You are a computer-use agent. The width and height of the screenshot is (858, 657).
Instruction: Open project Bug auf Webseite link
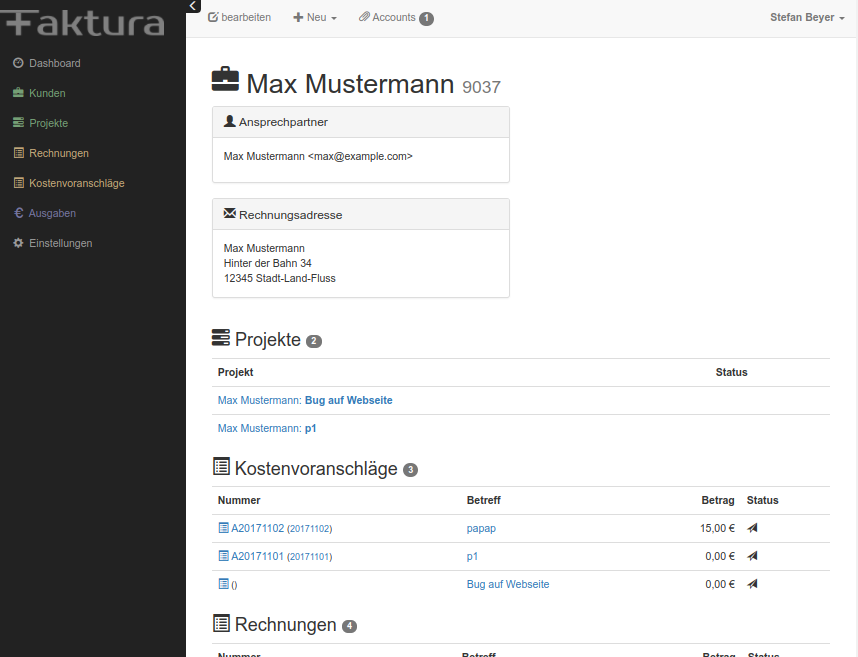click(305, 400)
